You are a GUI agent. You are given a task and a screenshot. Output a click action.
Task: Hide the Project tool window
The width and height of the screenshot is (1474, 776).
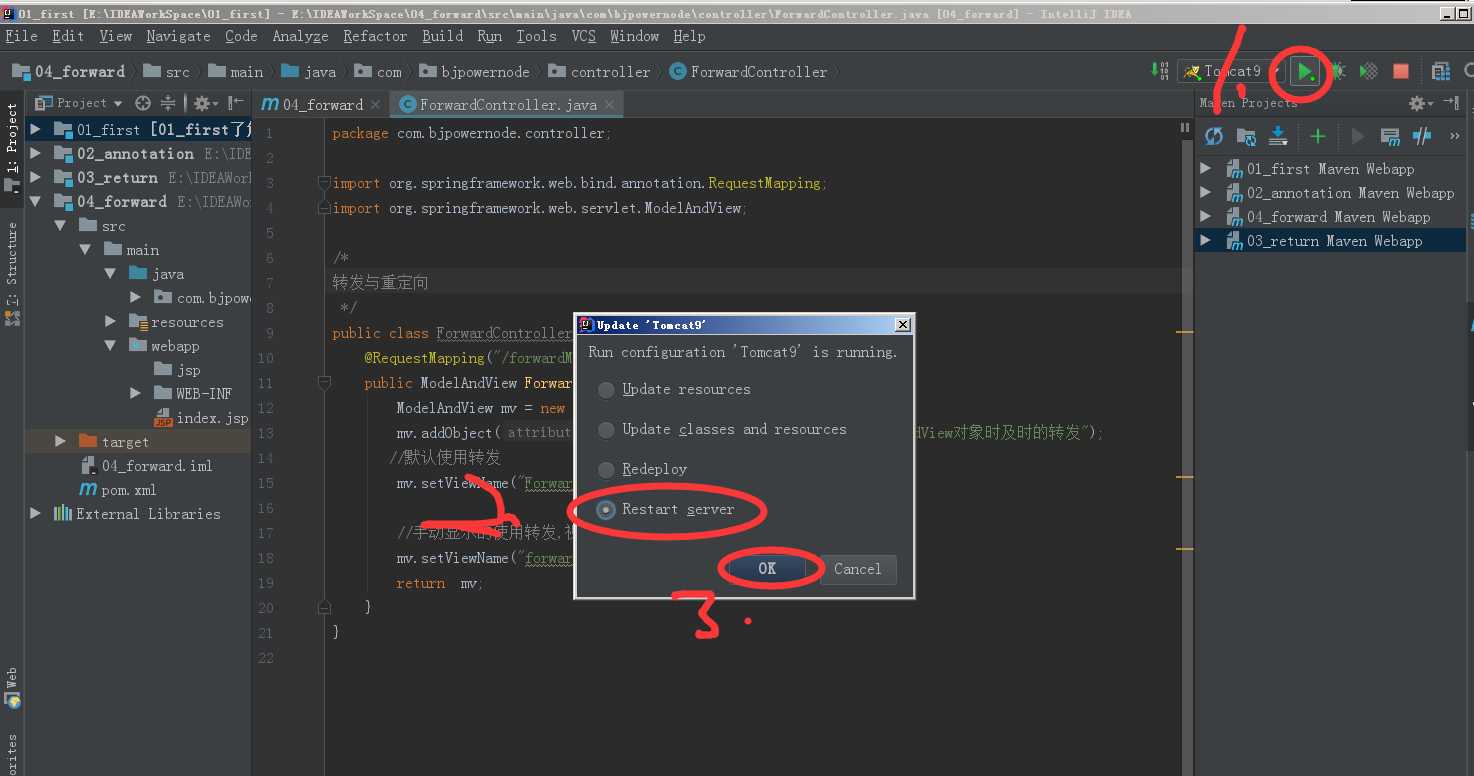(235, 103)
